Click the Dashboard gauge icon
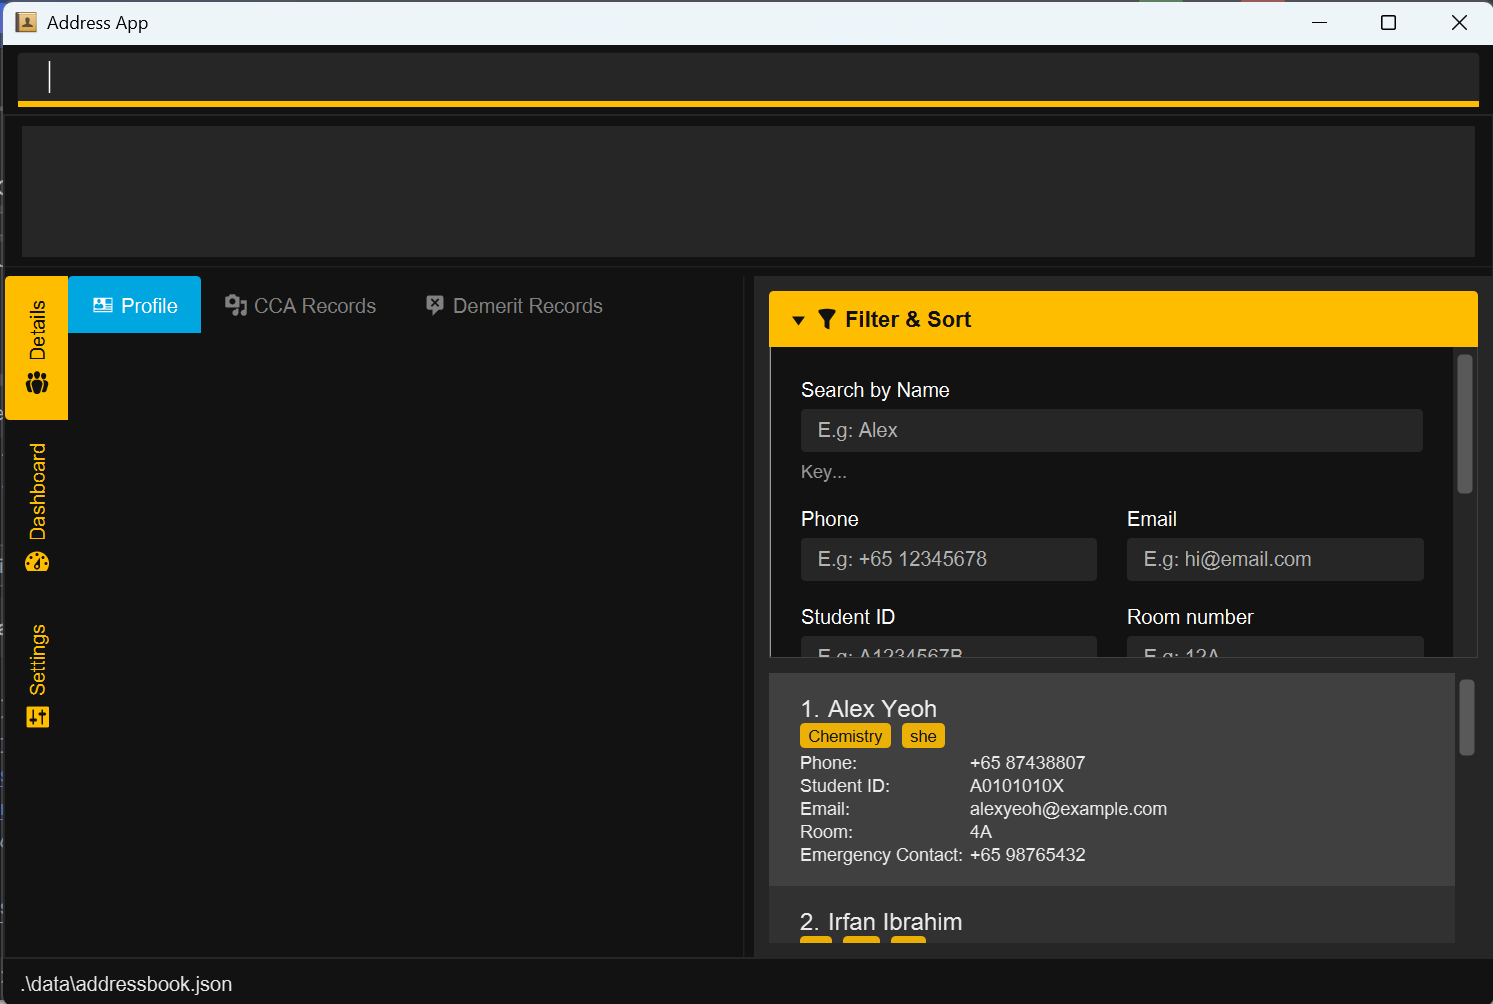 [37, 561]
